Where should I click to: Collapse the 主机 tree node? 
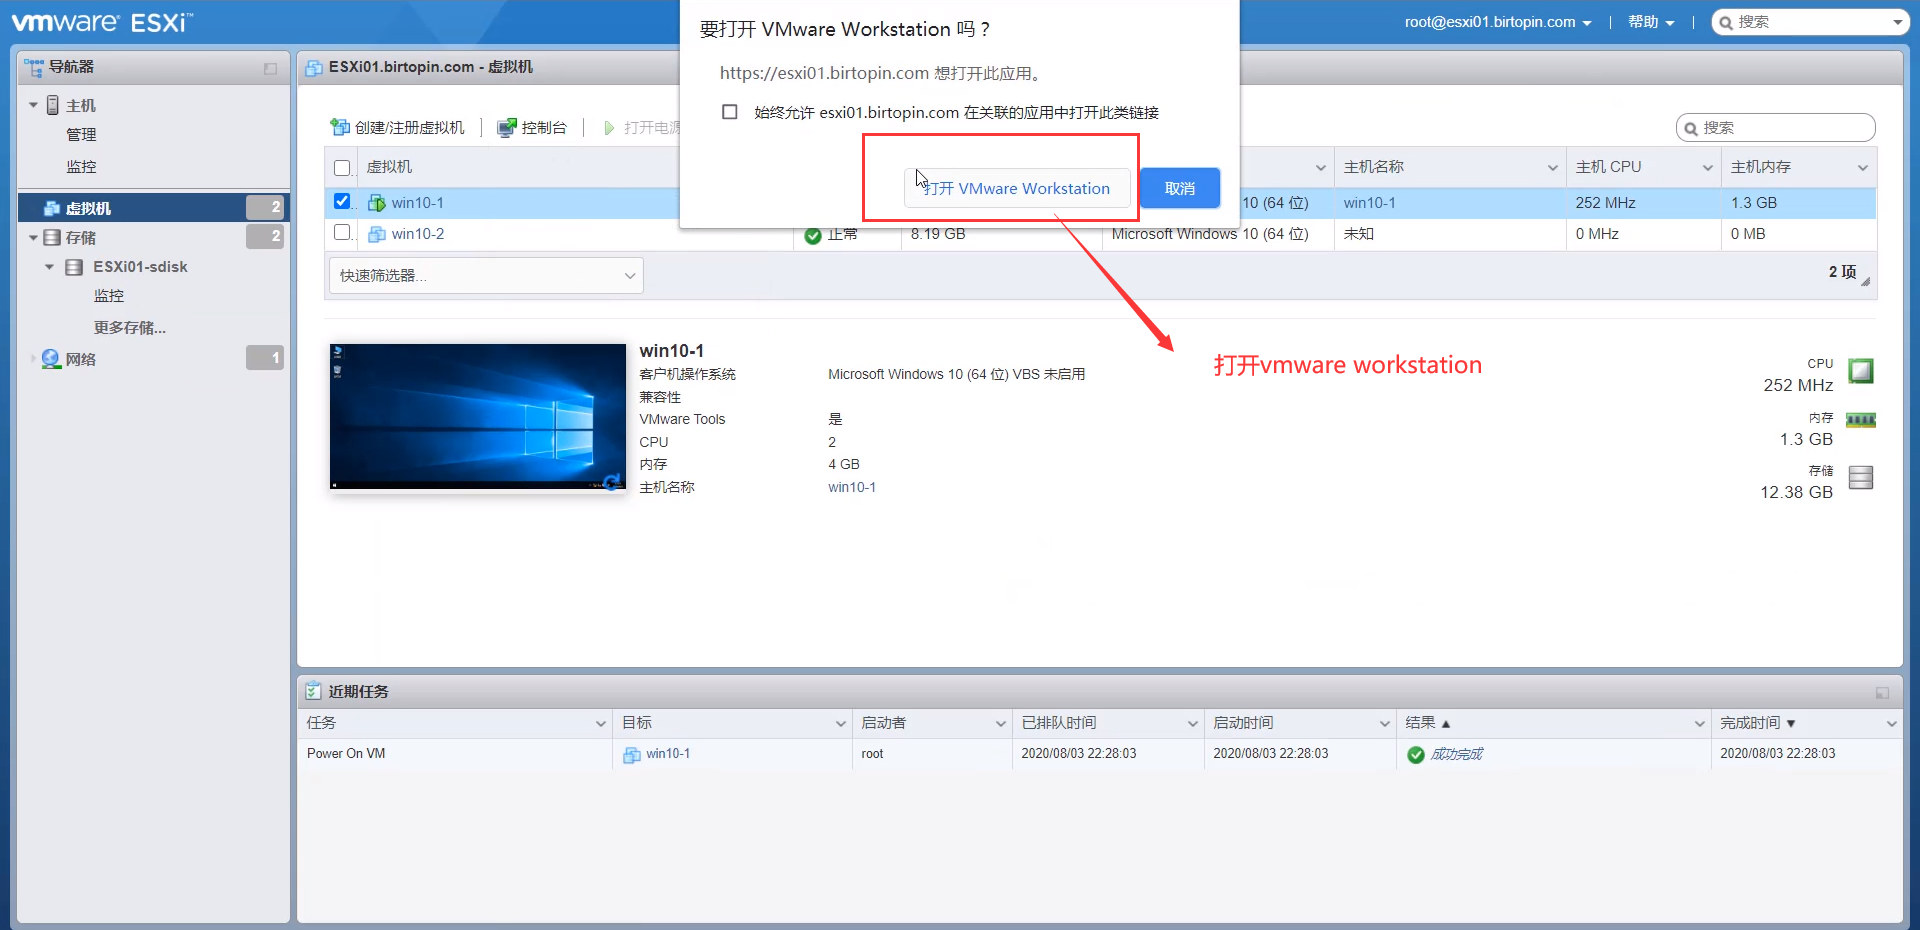(34, 105)
